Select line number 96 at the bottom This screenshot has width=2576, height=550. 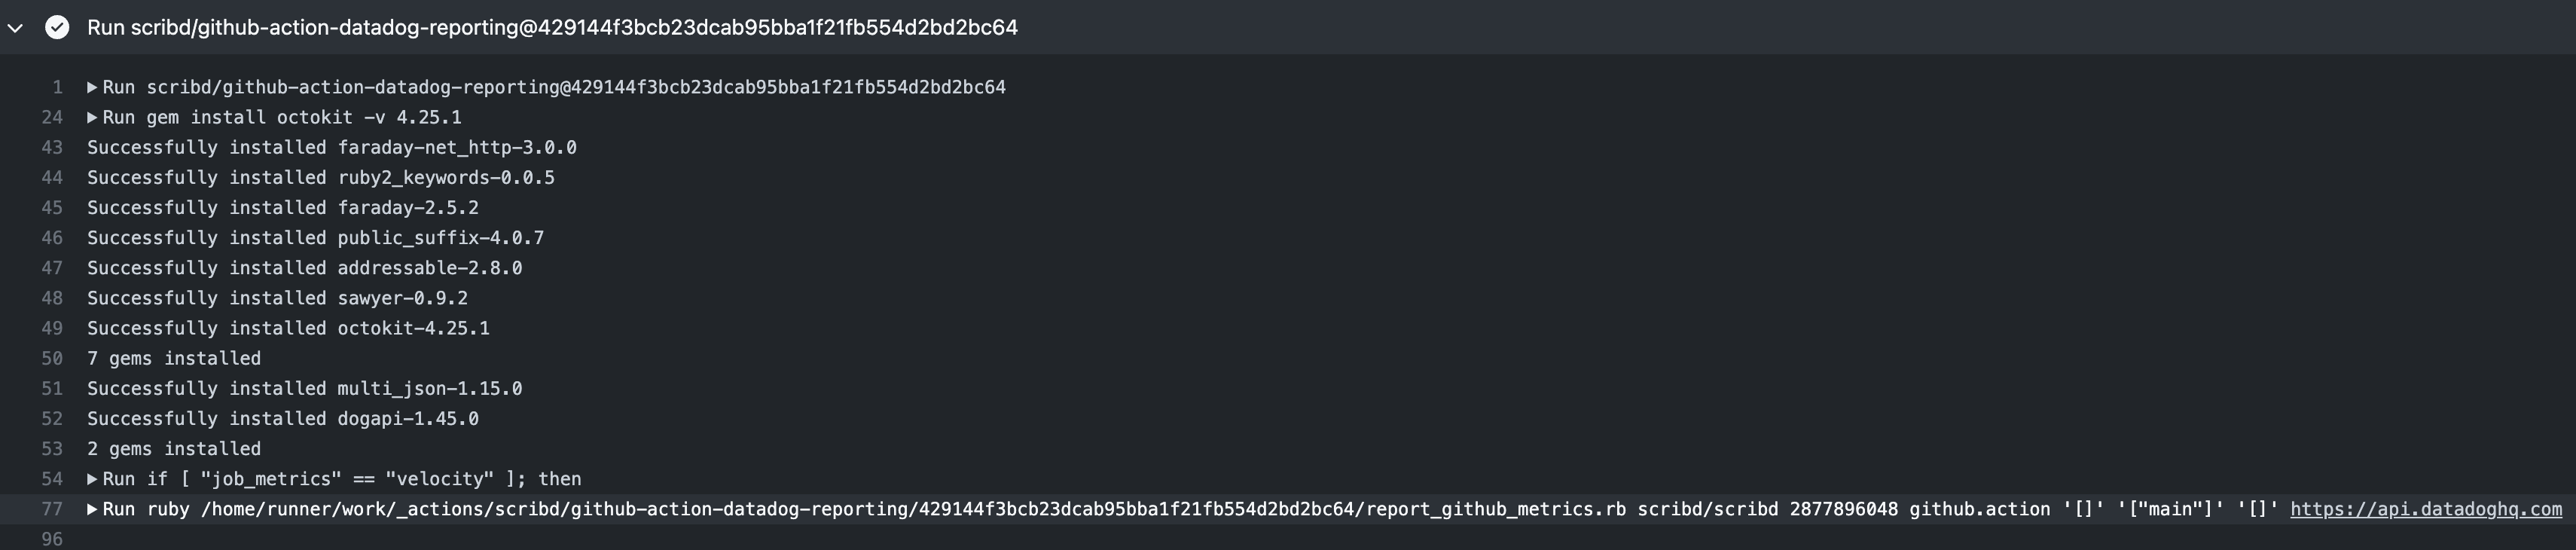tap(51, 539)
